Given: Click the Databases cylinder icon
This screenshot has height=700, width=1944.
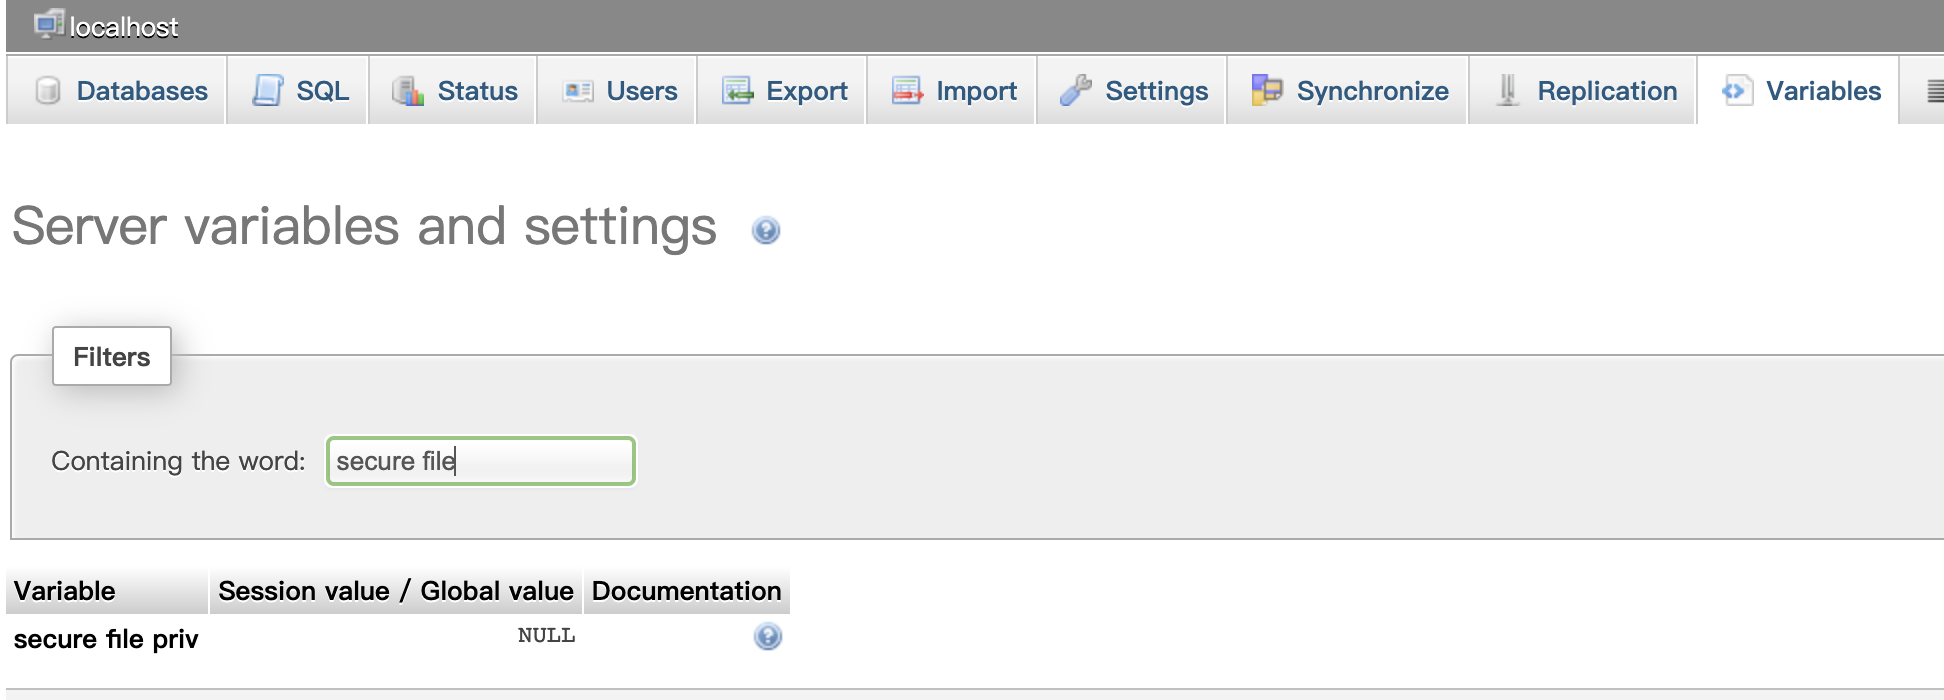Looking at the screenshot, I should click(47, 91).
